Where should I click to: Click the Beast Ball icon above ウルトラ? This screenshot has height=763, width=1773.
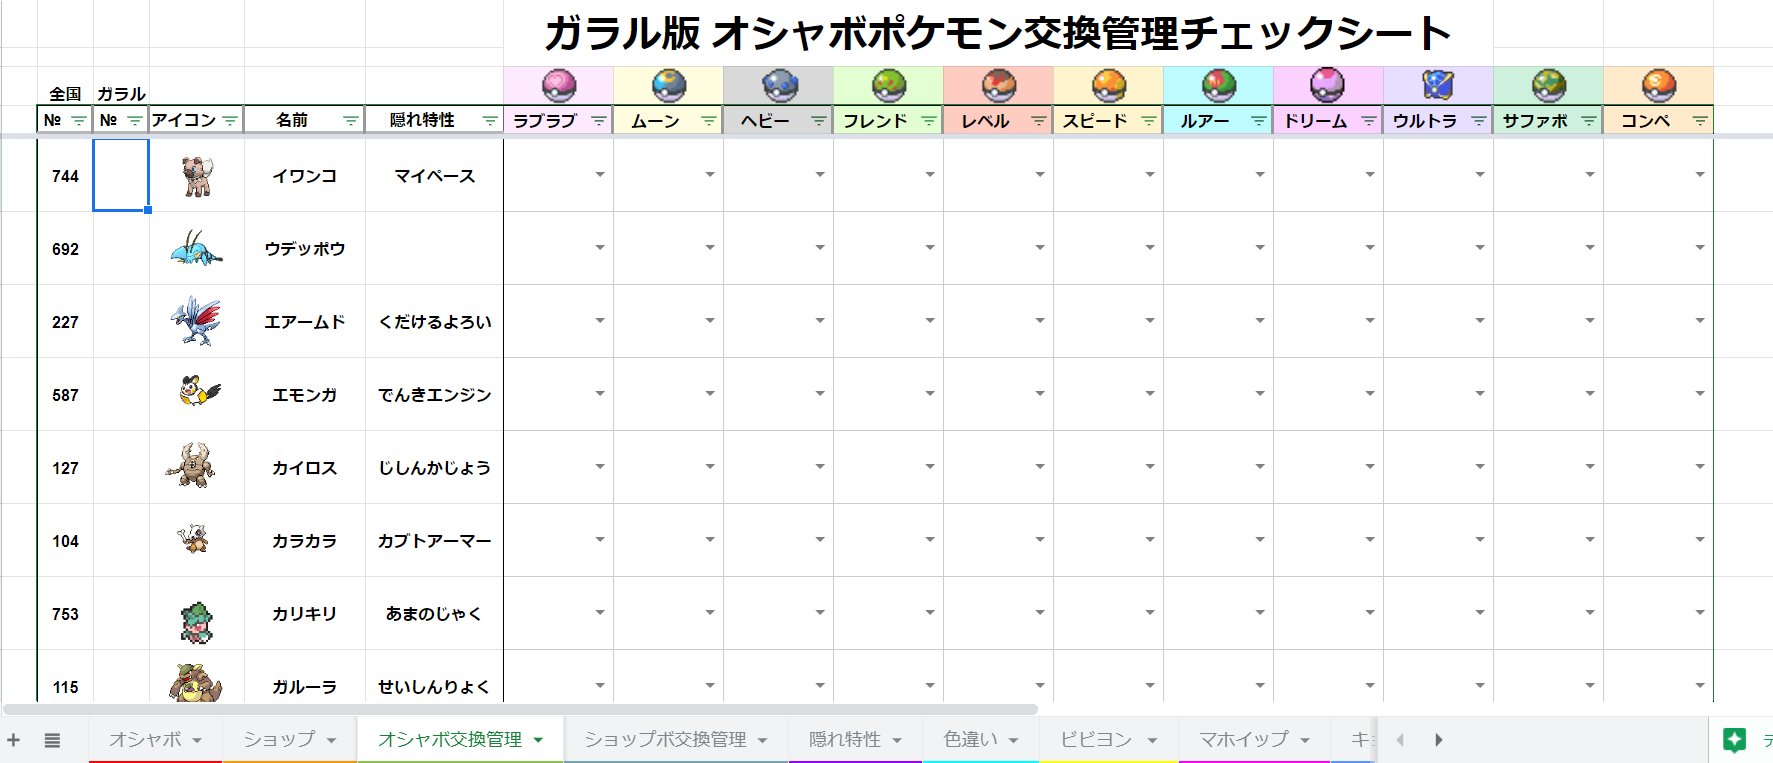pos(1438,85)
